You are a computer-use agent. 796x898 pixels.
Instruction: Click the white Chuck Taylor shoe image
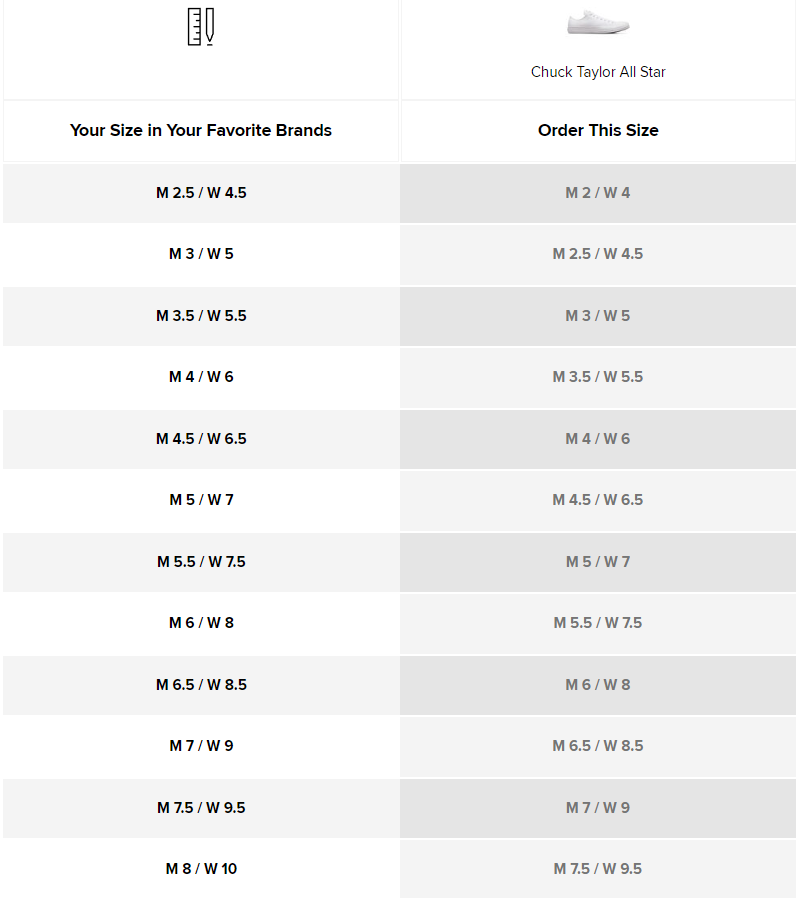(x=598, y=23)
